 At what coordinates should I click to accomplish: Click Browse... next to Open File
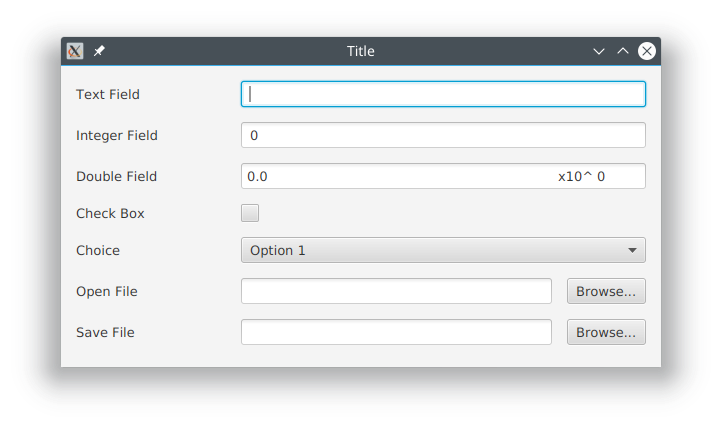pos(606,291)
